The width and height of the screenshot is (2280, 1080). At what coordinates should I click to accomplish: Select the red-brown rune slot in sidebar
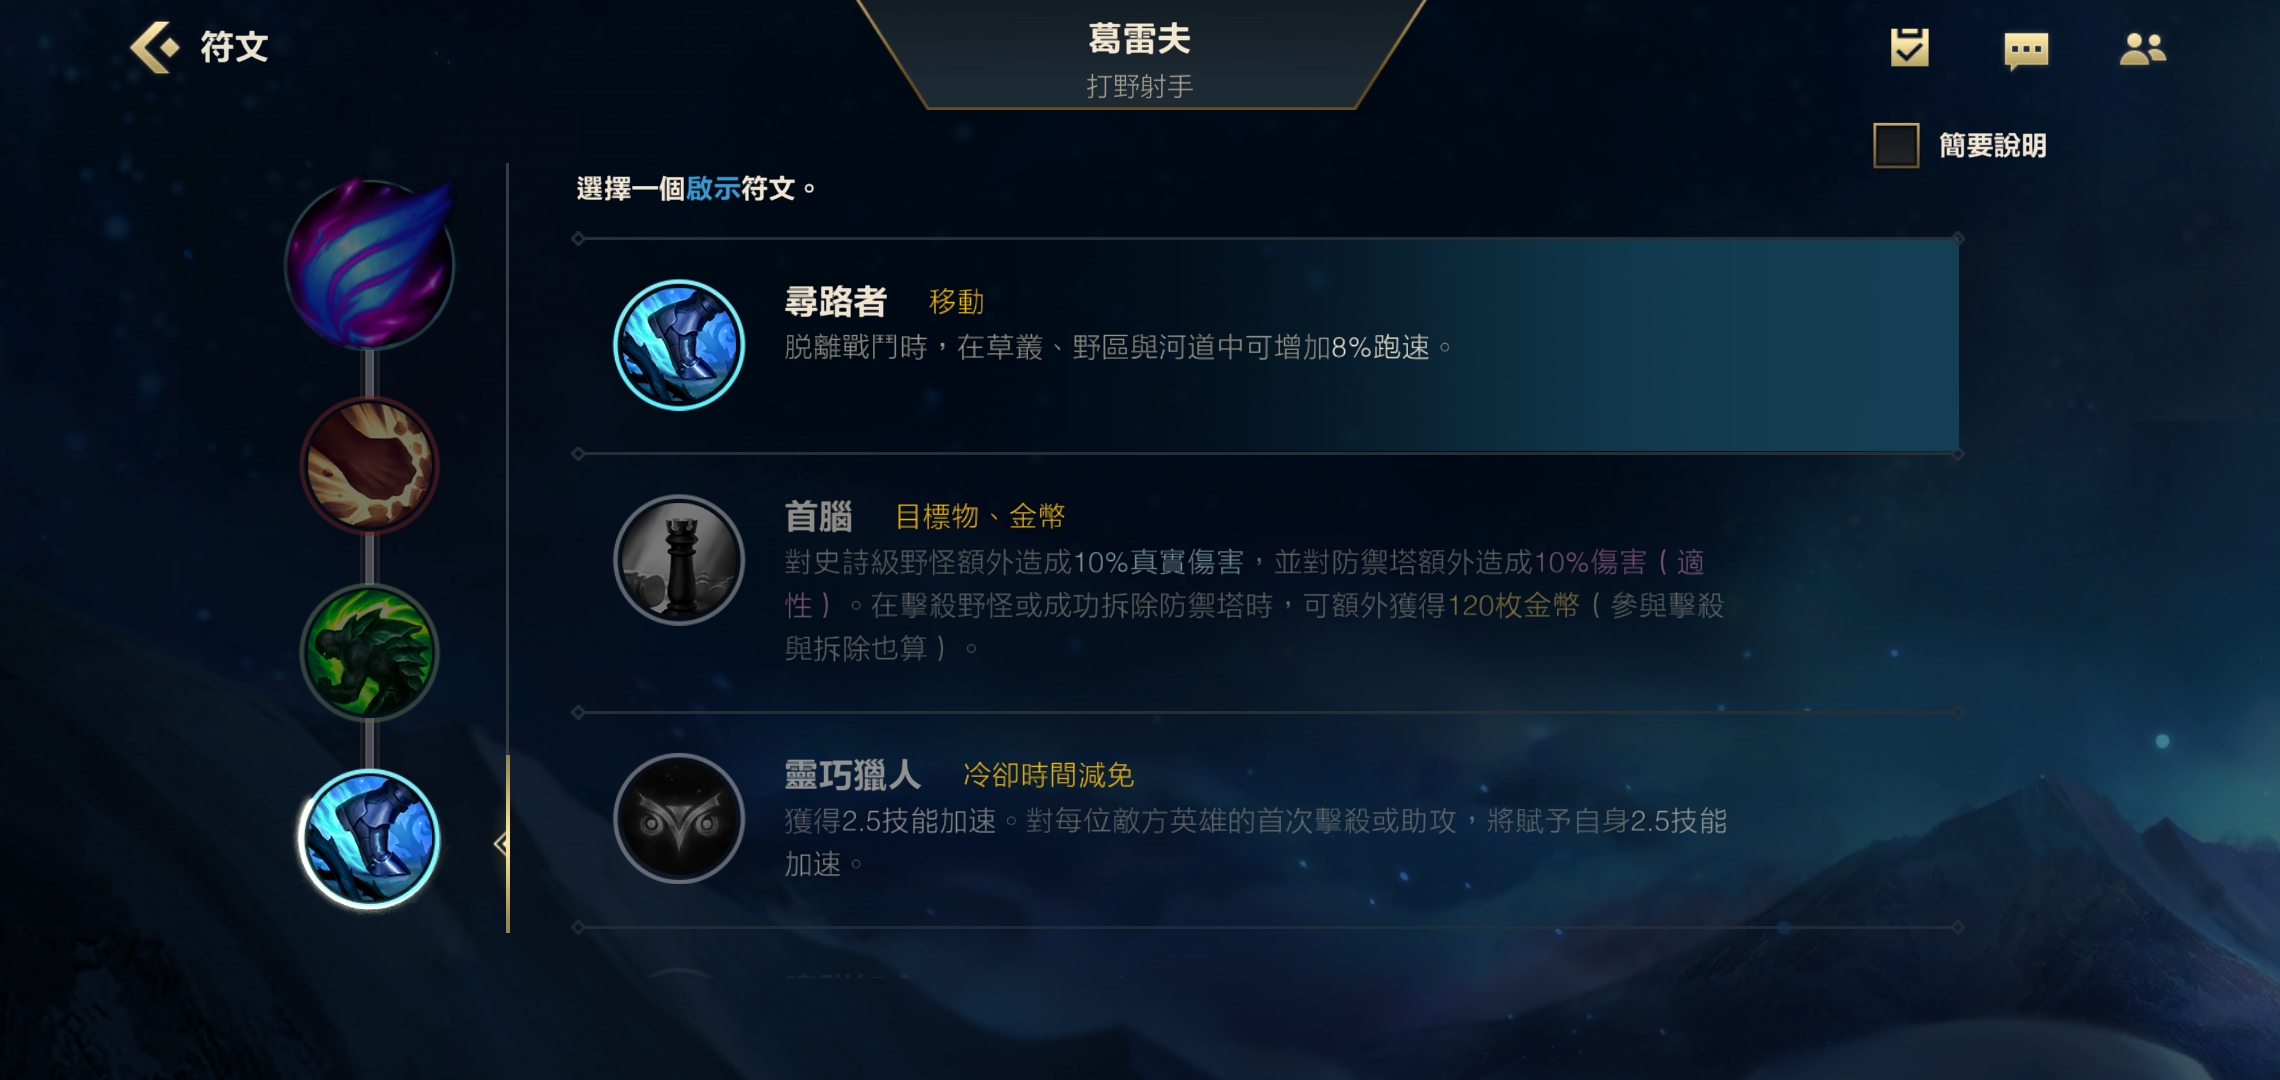tap(370, 466)
